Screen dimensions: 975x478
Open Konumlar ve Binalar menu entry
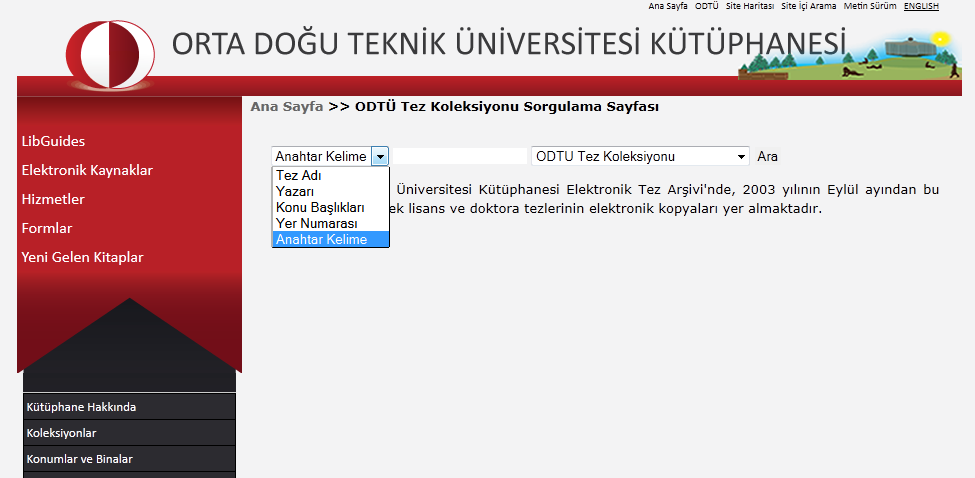[x=129, y=459]
